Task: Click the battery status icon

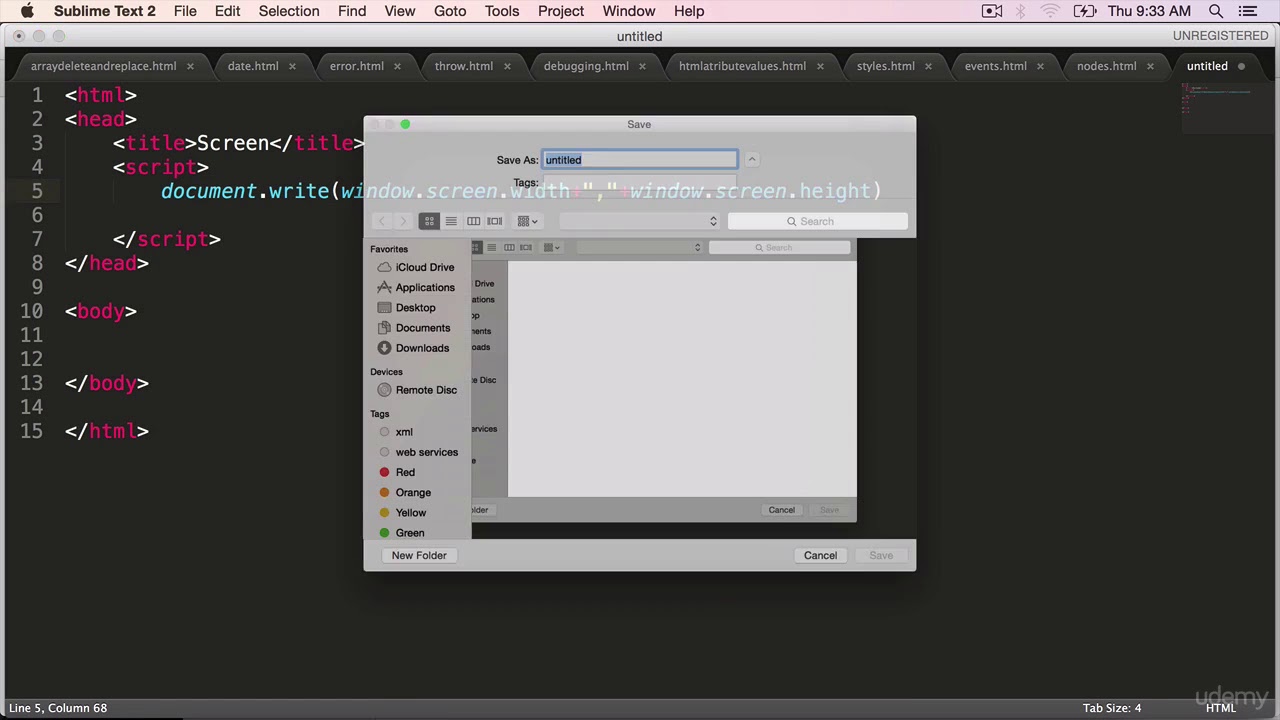Action: (x=1085, y=11)
